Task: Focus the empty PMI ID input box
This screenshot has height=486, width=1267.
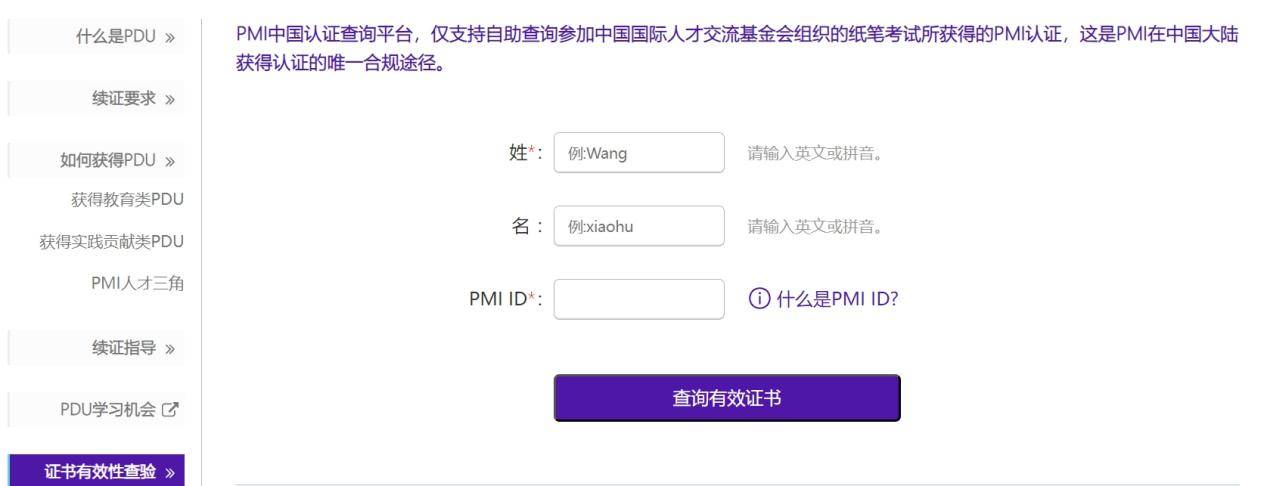Action: click(x=639, y=299)
